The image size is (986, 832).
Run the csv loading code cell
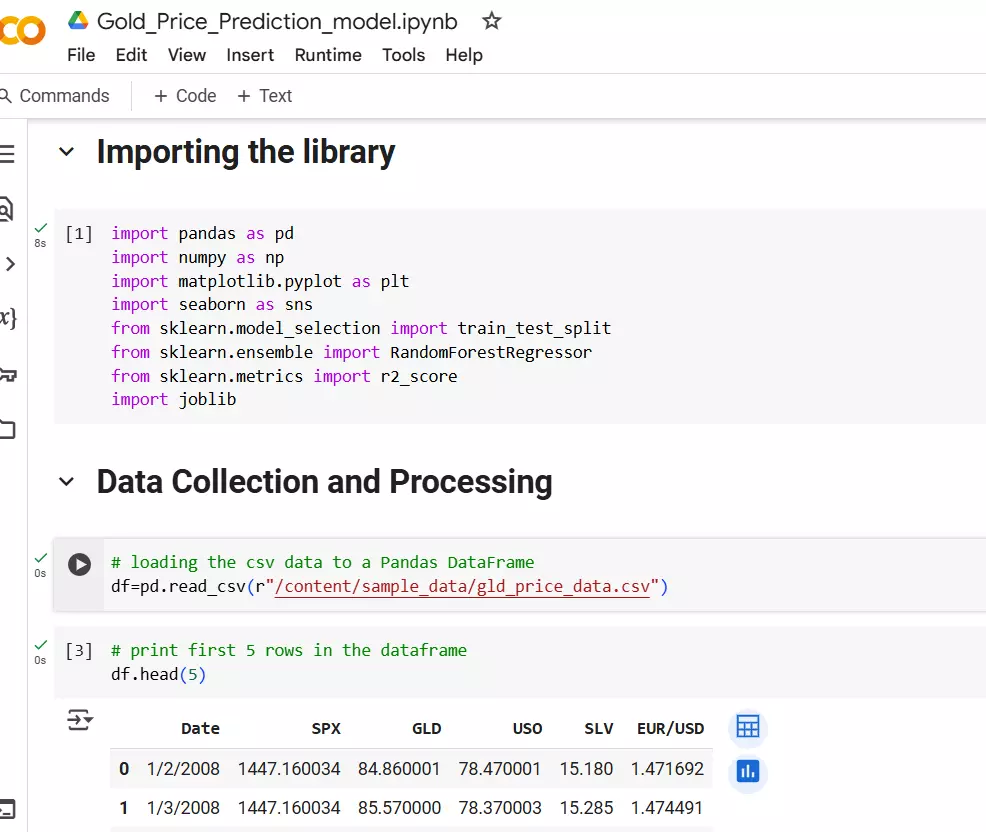[79, 564]
